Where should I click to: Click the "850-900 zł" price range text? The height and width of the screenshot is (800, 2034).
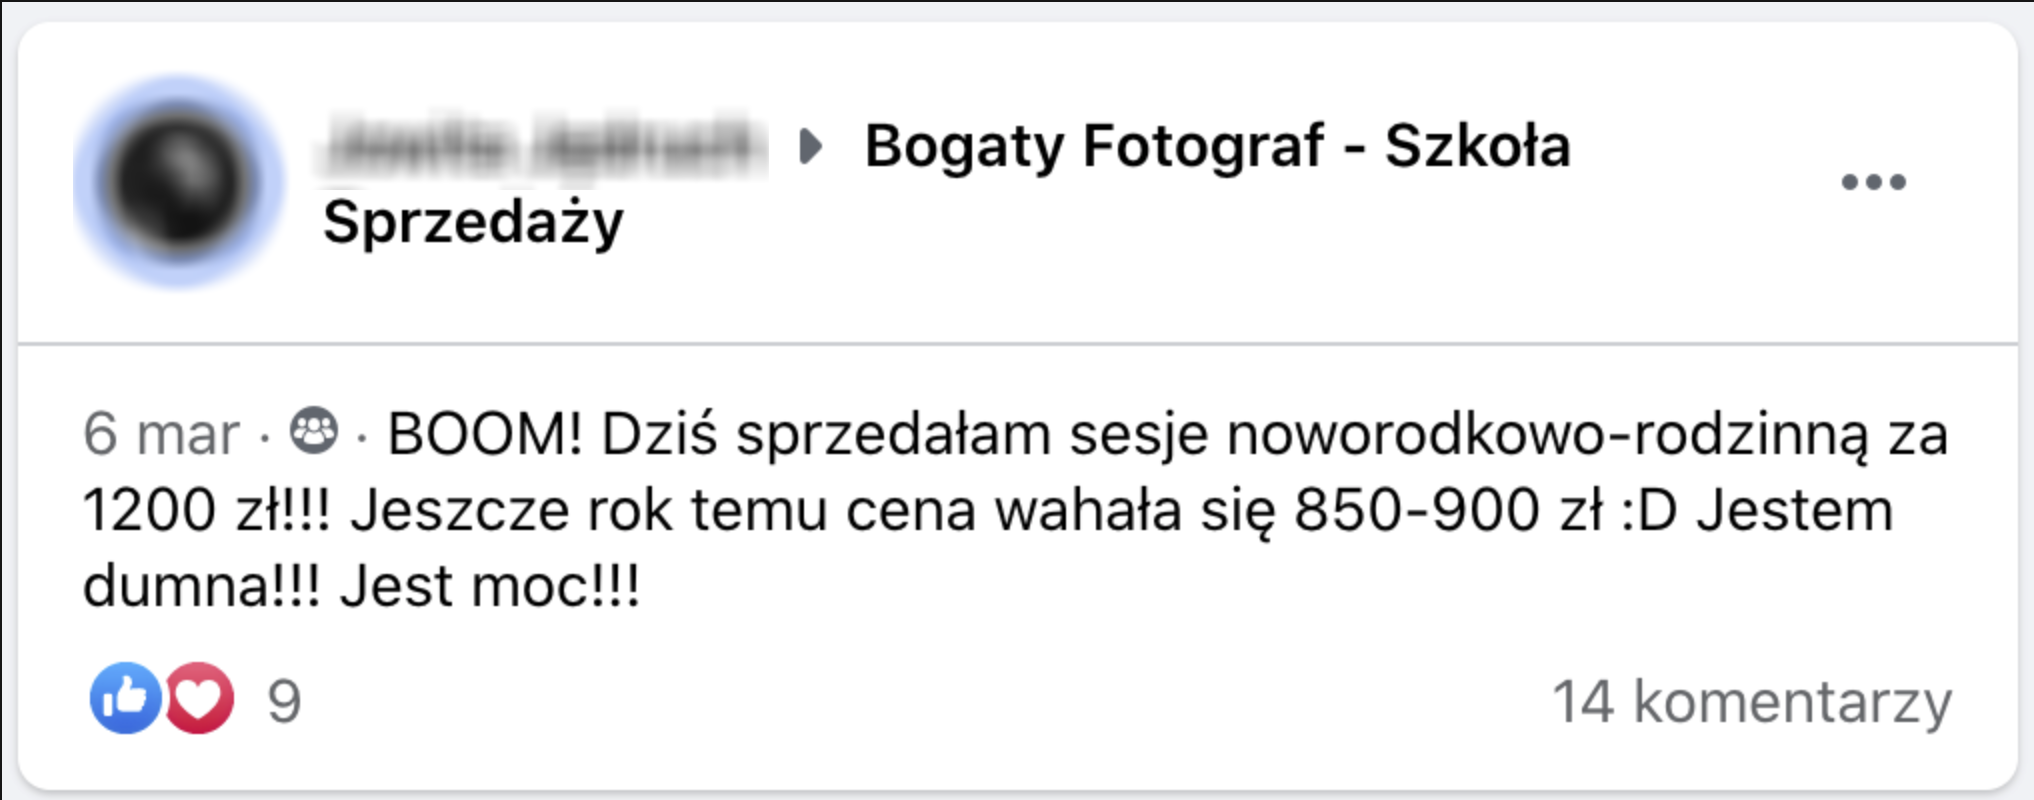coord(1448,510)
